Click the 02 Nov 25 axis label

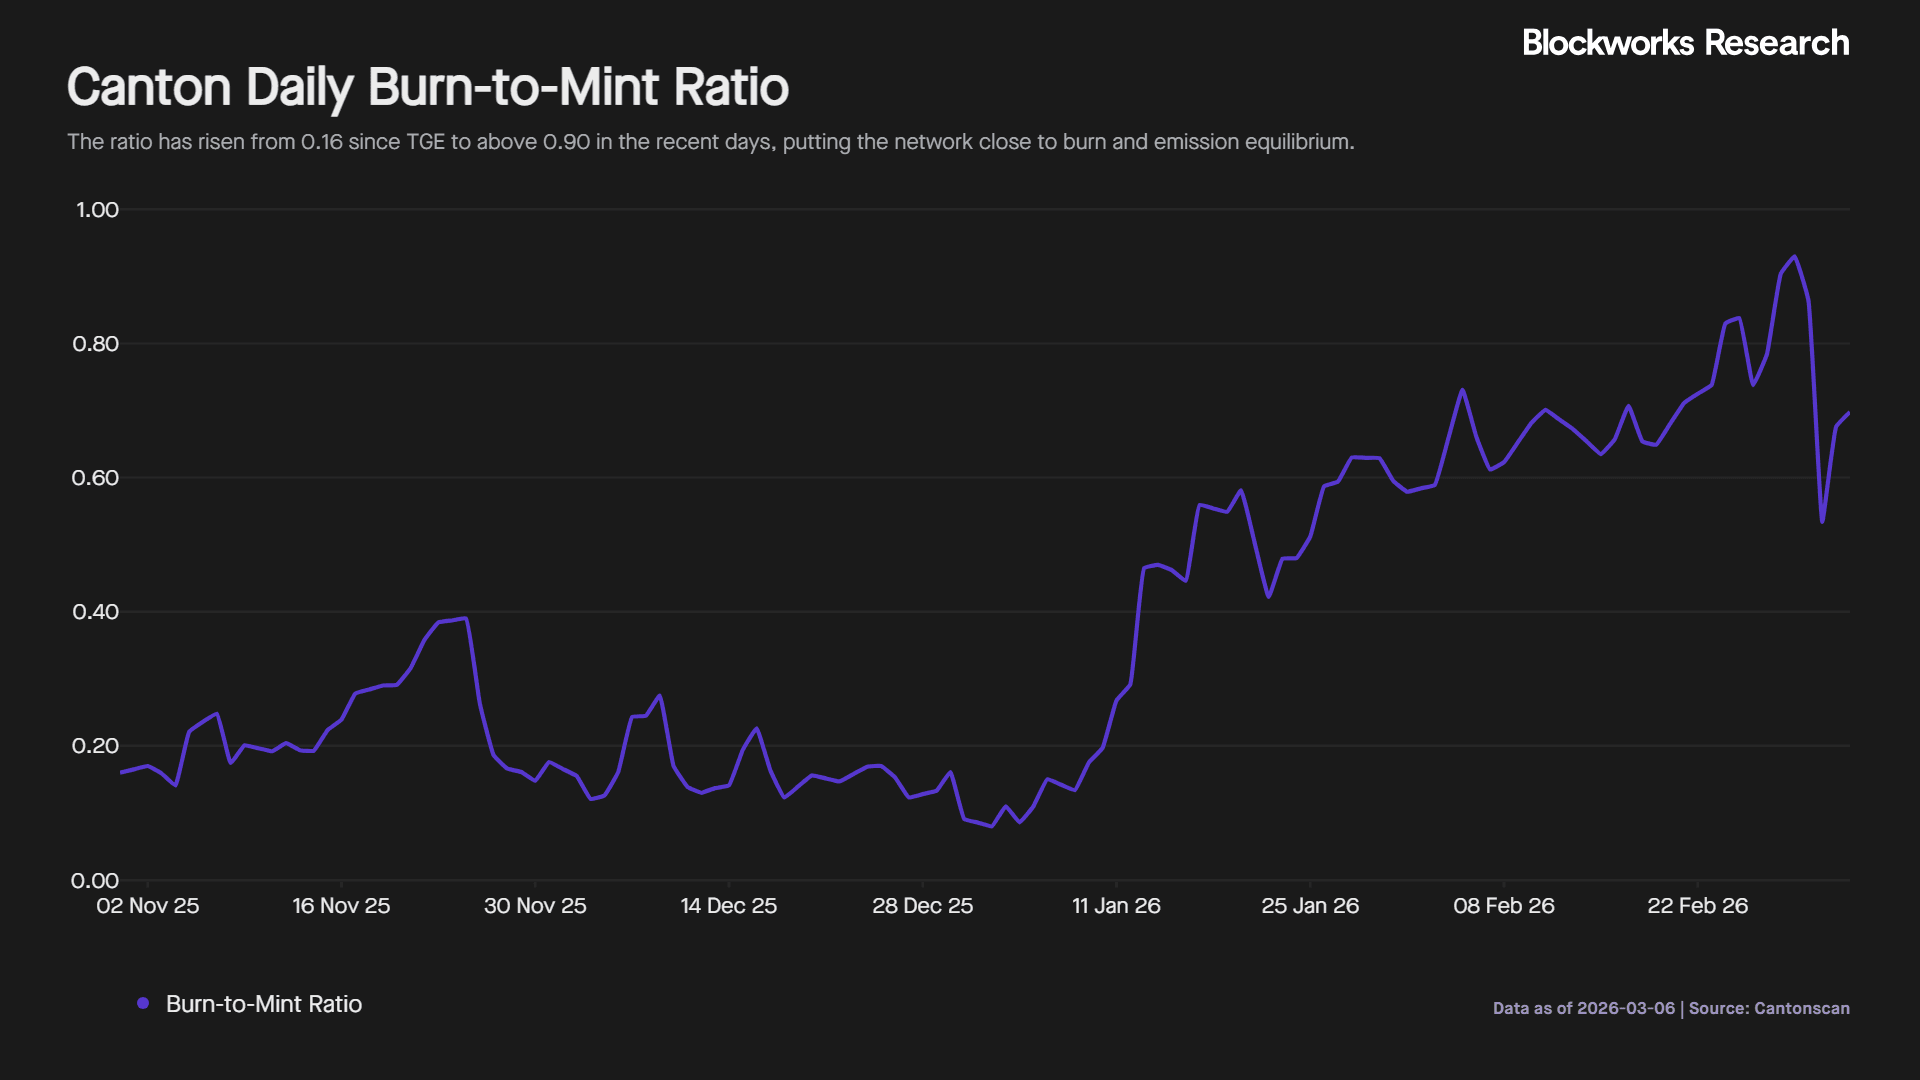pyautogui.click(x=148, y=906)
